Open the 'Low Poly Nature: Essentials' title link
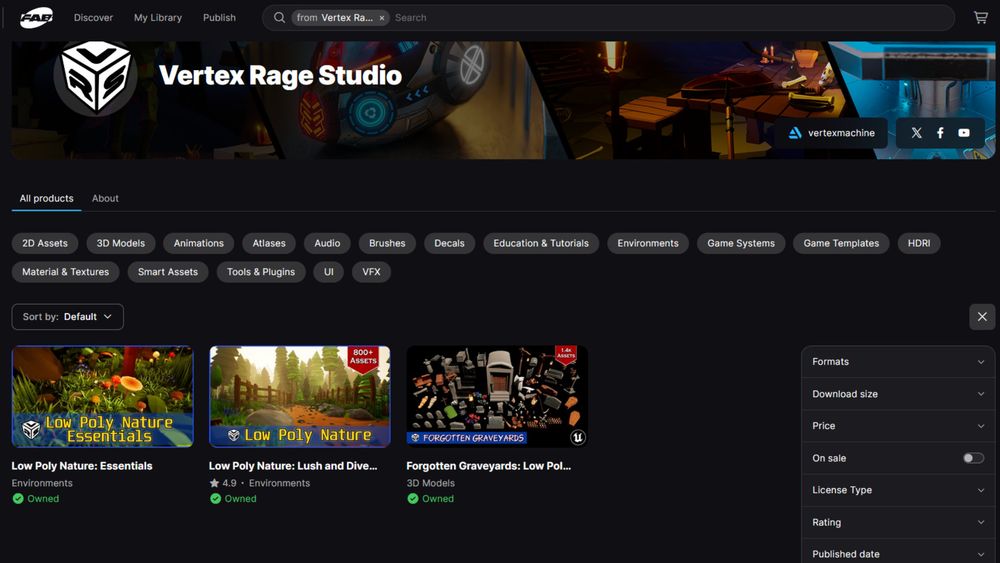The image size is (1000, 563). tap(82, 466)
